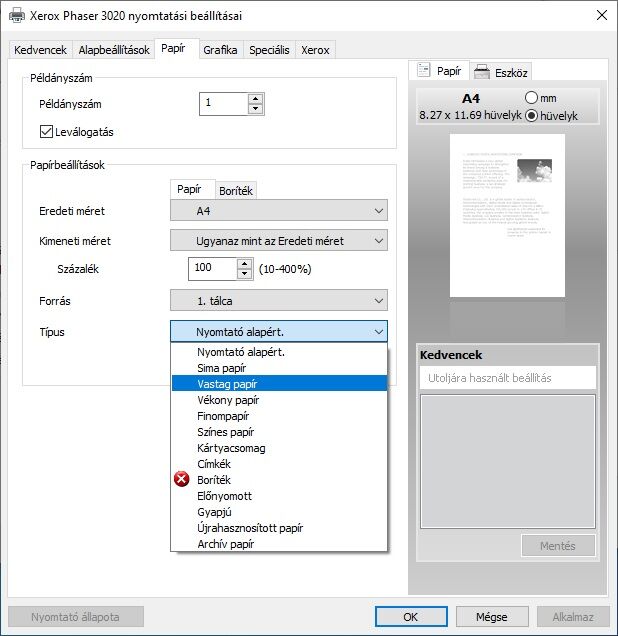Choose Előnyomott paper type

279,495
